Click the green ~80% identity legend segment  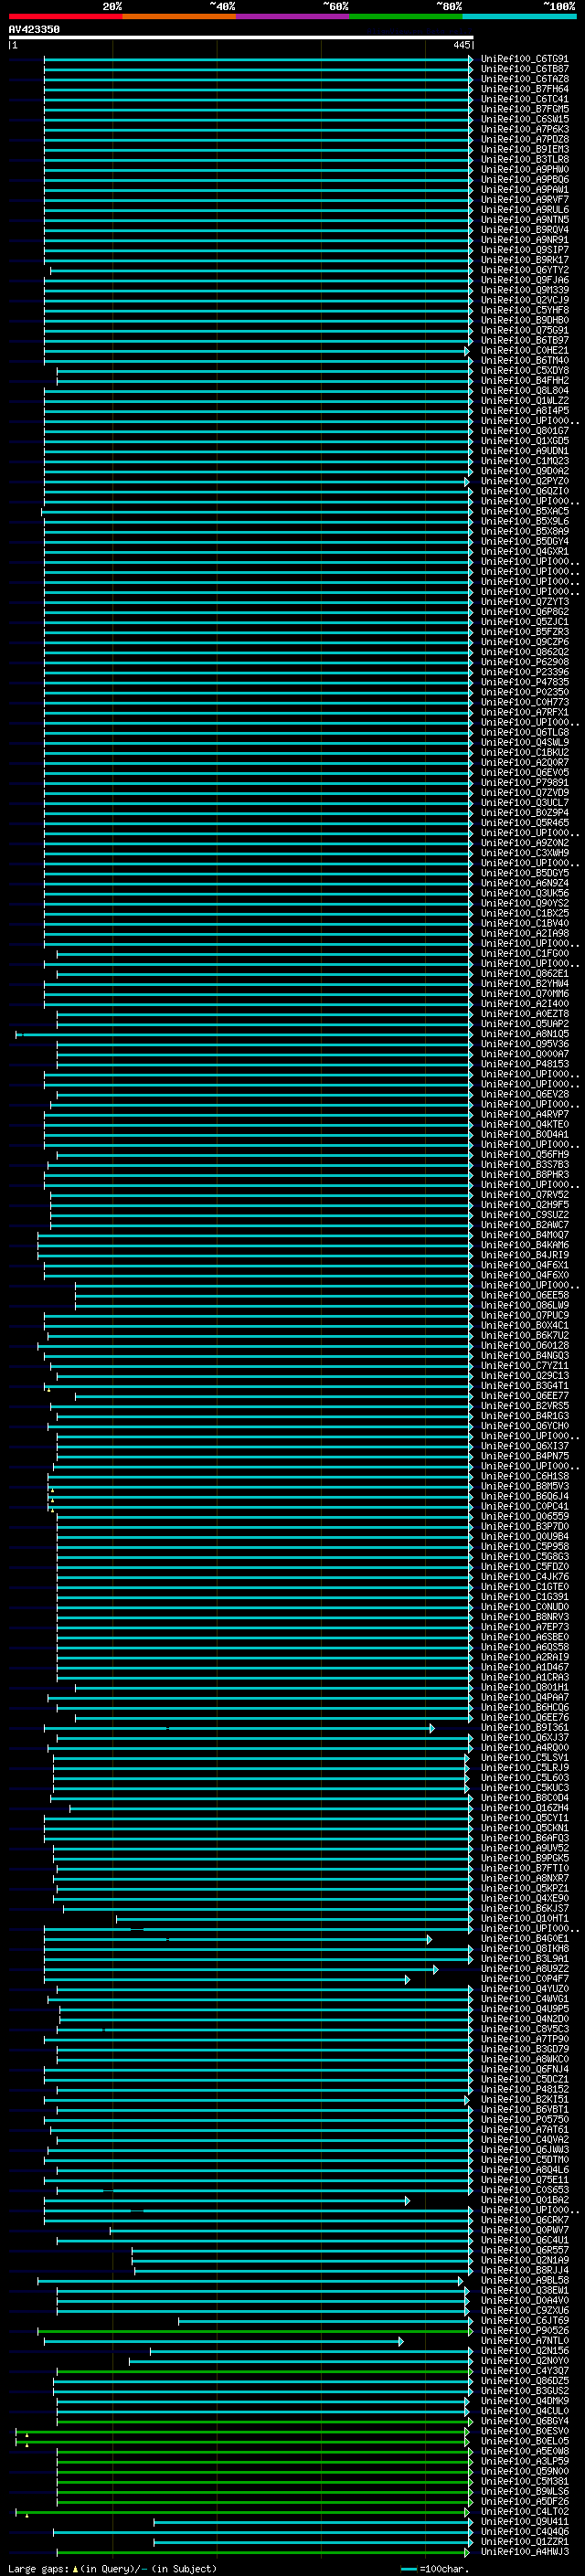click(406, 16)
